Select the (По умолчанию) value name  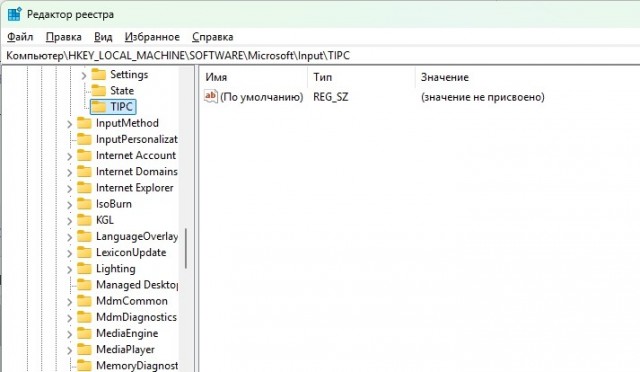tap(262, 97)
